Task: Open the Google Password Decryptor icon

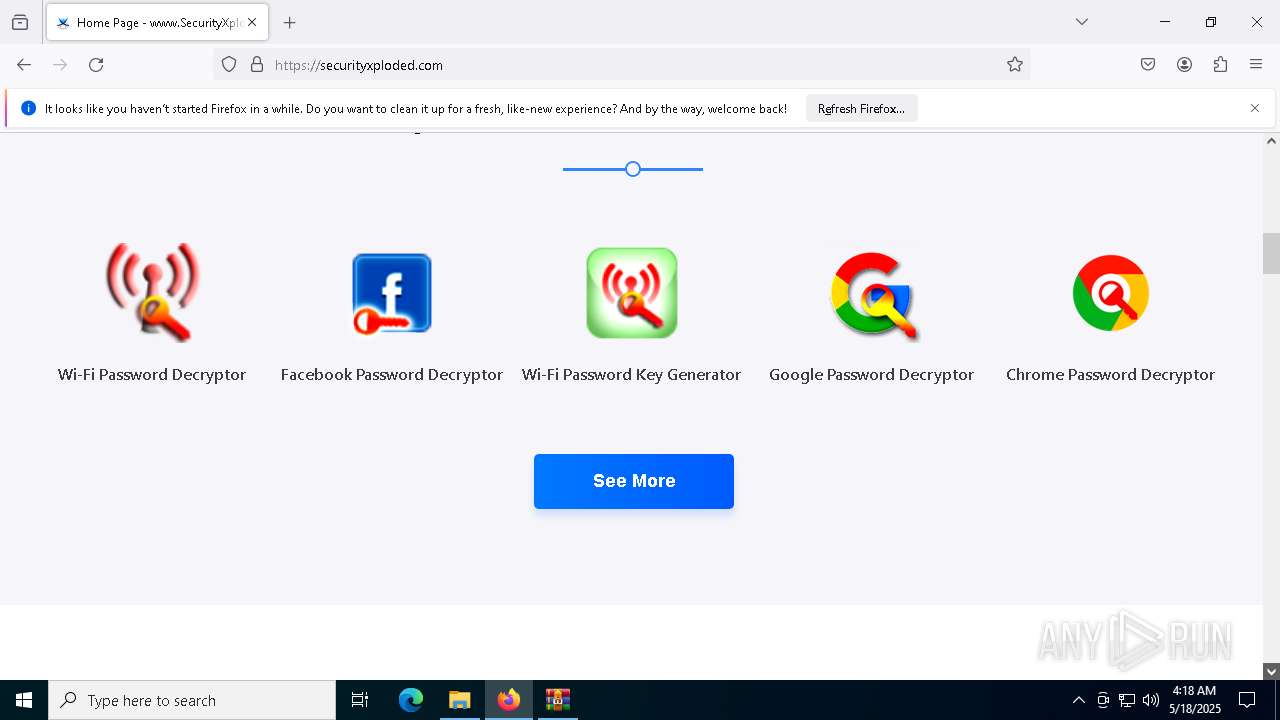Action: [x=873, y=296]
